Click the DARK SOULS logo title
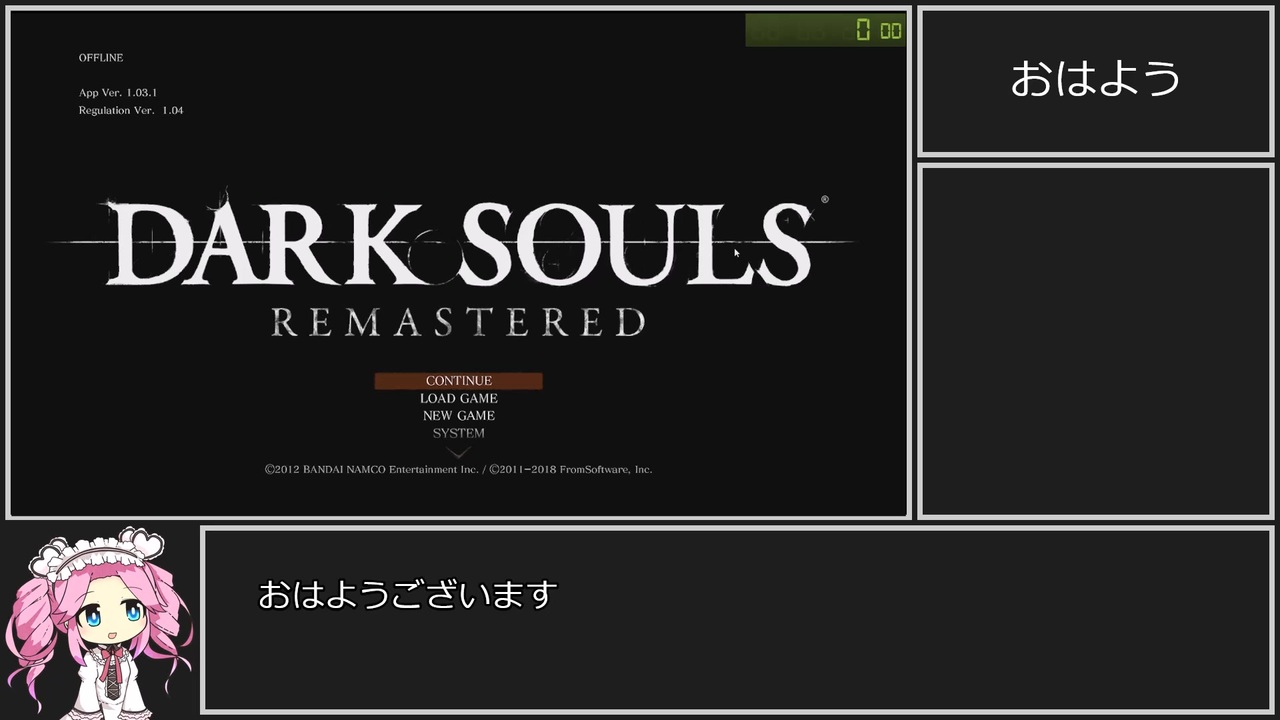Viewport: 1280px width, 720px height. point(458,242)
